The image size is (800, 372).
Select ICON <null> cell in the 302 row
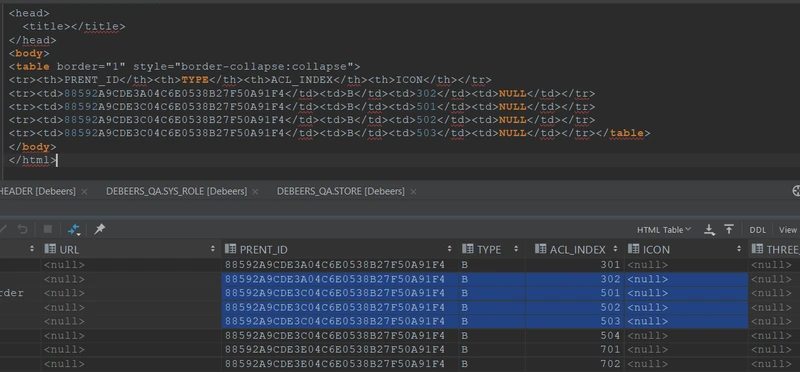(686, 279)
